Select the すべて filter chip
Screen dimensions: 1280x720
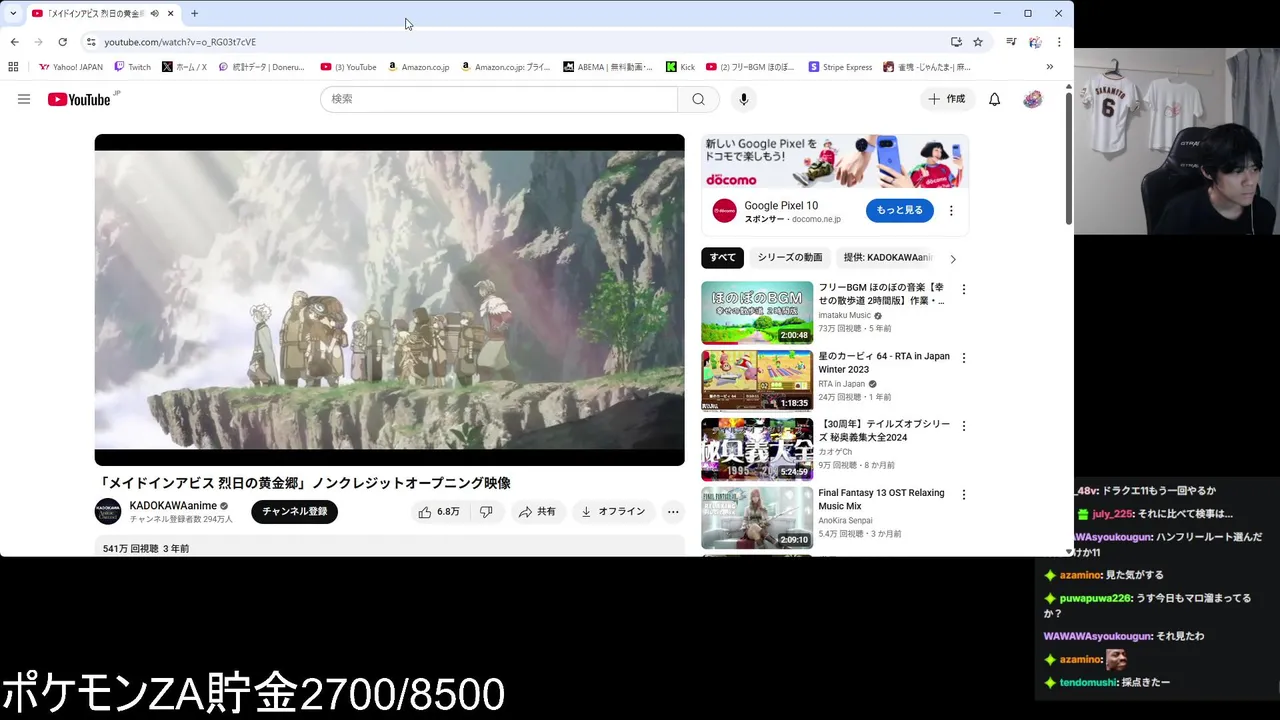[x=723, y=258]
